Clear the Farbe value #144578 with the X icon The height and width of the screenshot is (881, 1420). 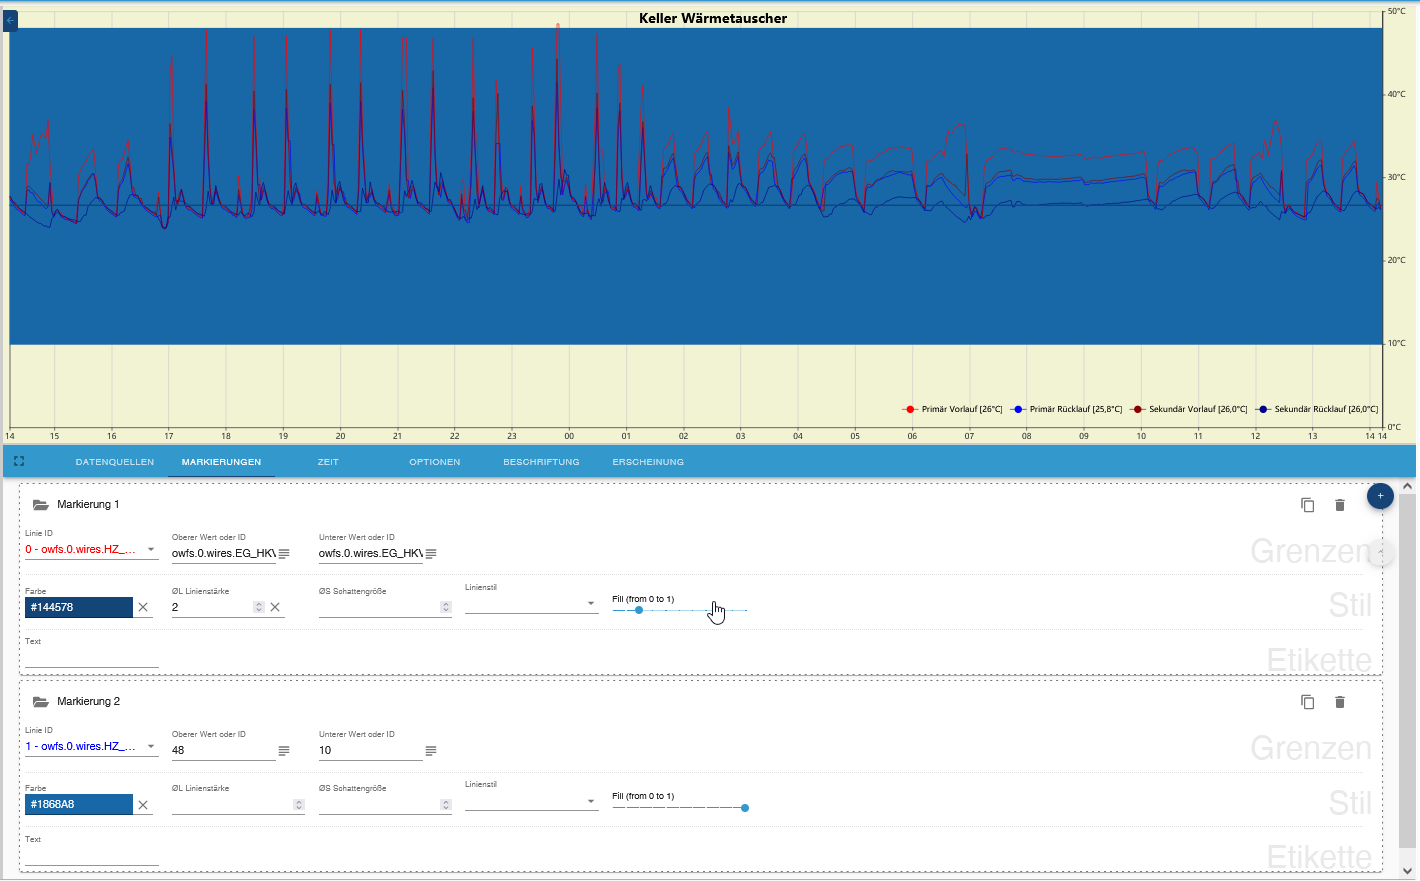144,607
